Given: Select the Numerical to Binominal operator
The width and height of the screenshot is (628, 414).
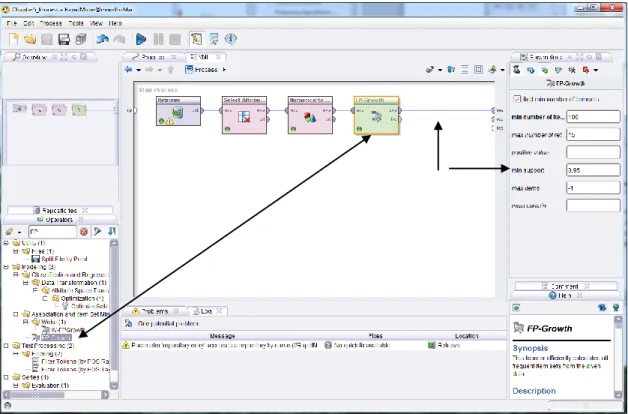Looking at the screenshot, I should [x=310, y=115].
